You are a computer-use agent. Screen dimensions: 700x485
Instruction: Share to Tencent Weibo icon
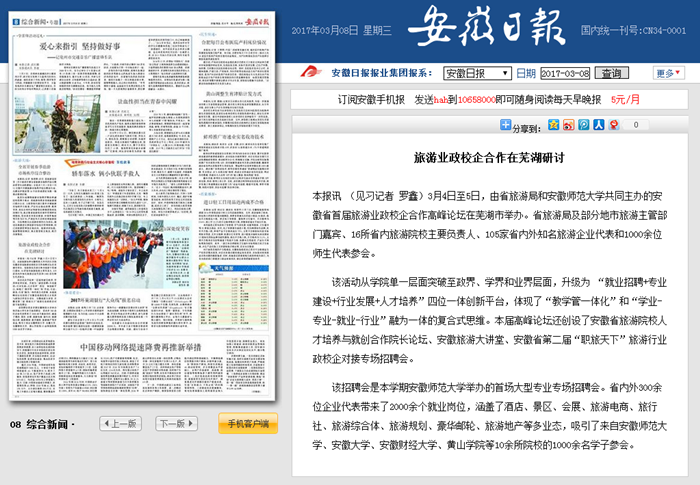584,125
